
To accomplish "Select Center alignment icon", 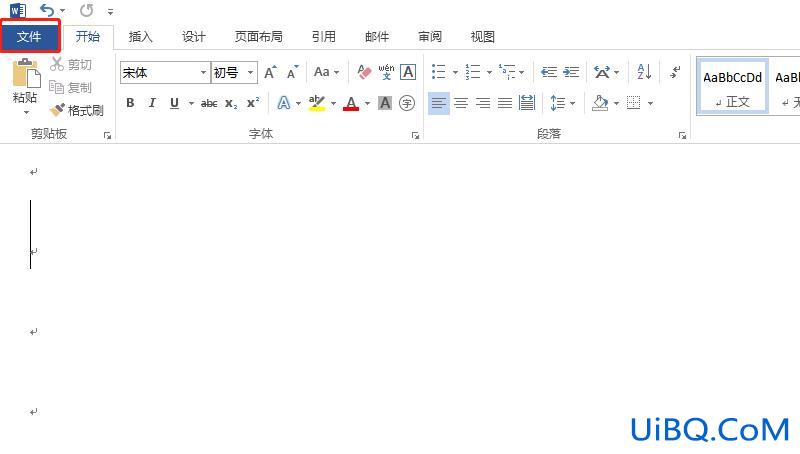I will click(461, 103).
